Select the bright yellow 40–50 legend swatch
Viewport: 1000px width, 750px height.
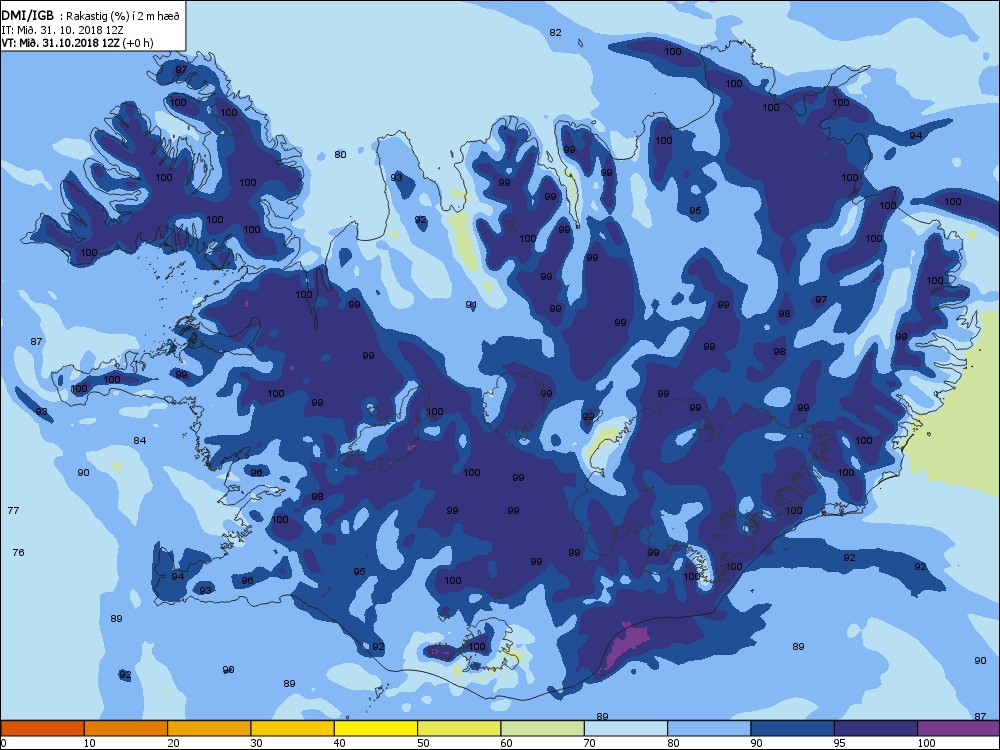[376, 728]
